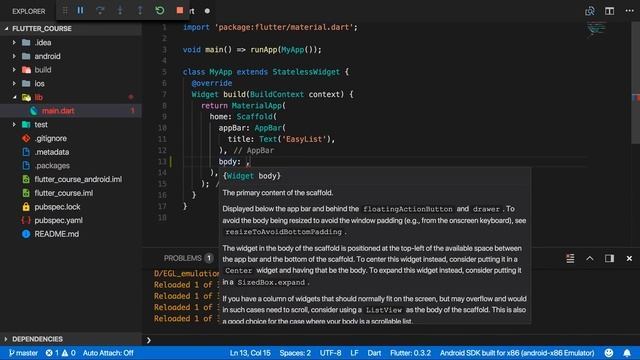Split the editor with the layout icon

(x=609, y=11)
